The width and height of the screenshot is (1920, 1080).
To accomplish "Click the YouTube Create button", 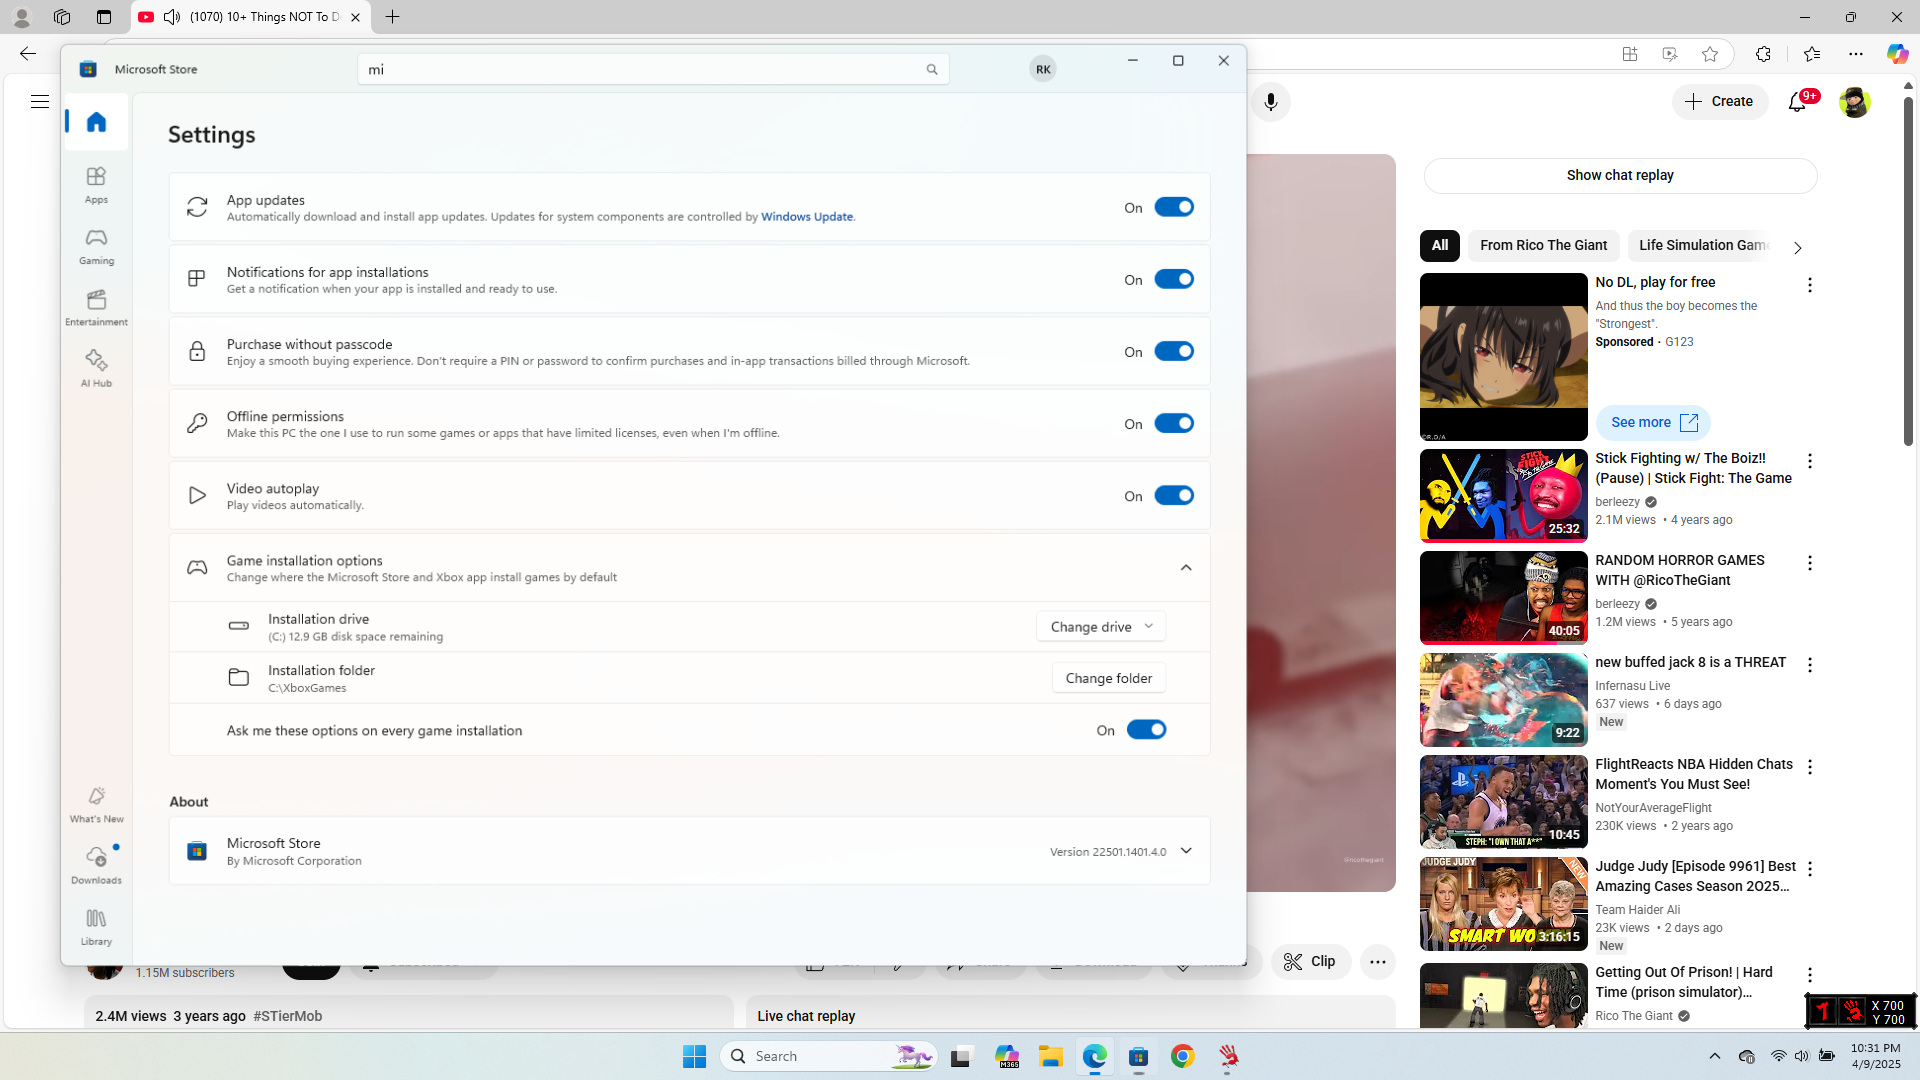I will (x=1719, y=102).
